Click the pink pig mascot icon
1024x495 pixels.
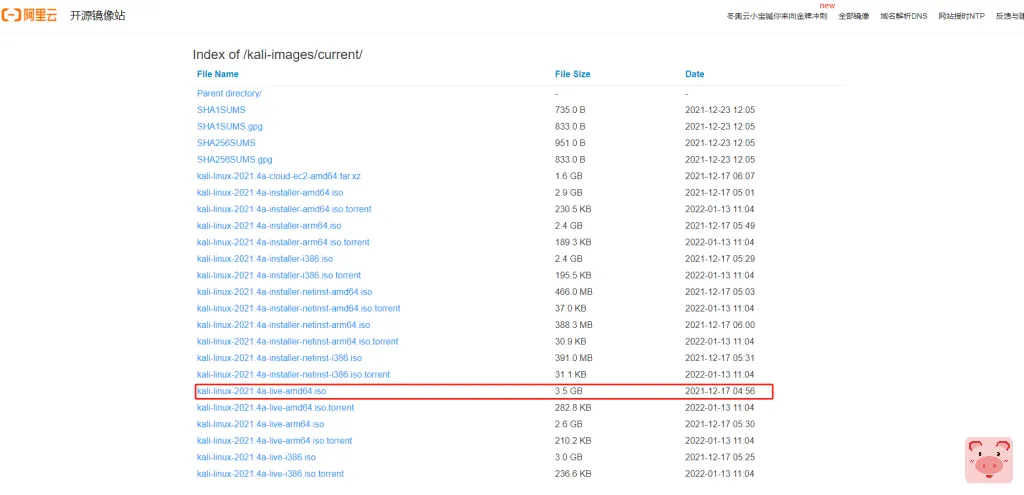click(989, 460)
